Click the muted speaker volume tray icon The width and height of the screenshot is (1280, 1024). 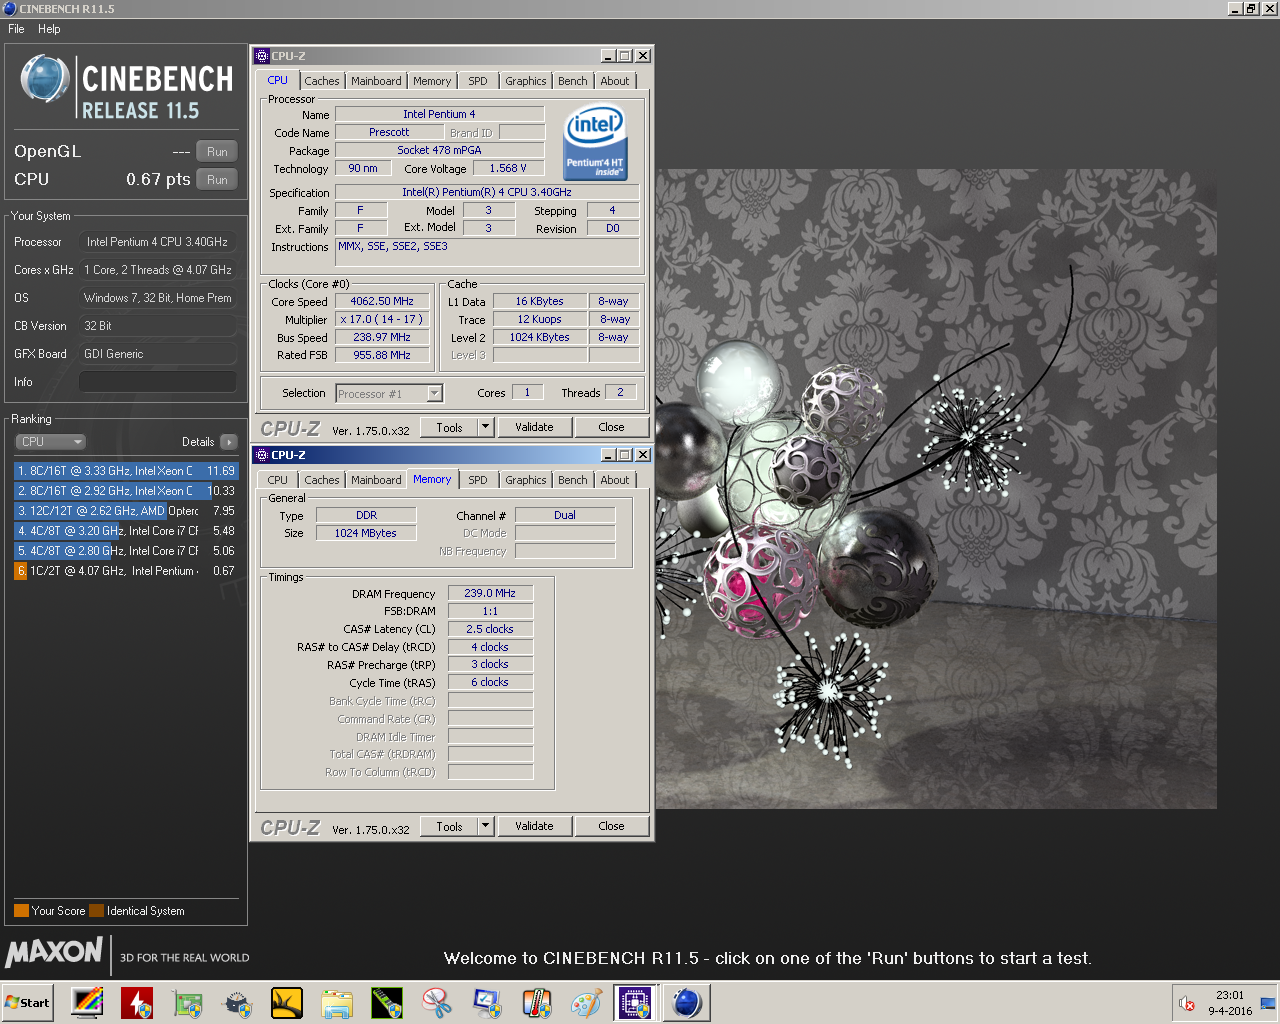pyautogui.click(x=1187, y=1003)
